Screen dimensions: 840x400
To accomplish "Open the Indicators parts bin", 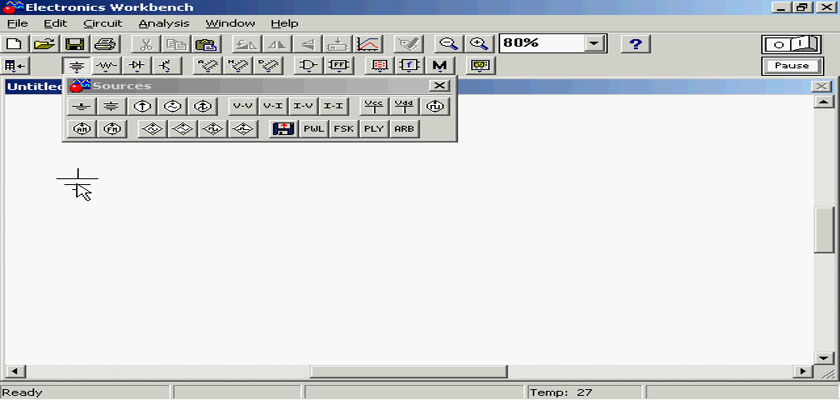I will click(x=380, y=65).
